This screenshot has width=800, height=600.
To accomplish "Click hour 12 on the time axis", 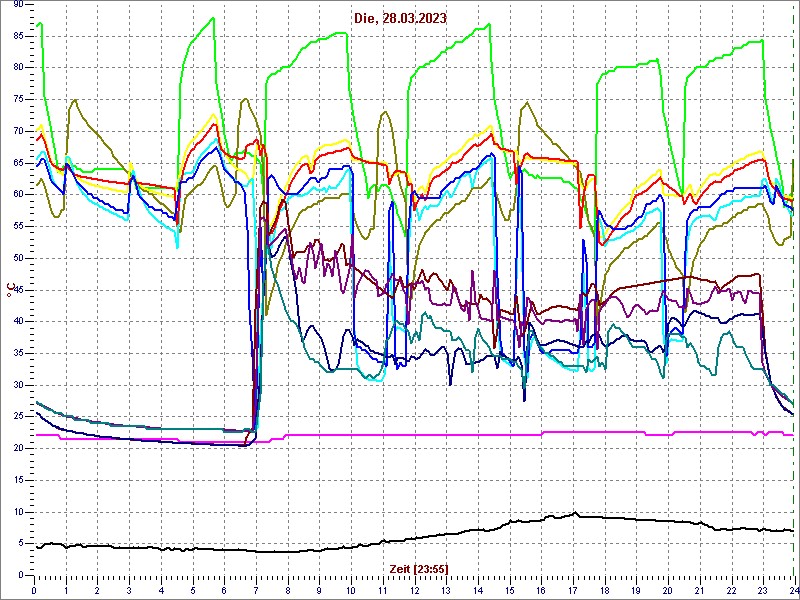I will pos(414,590).
